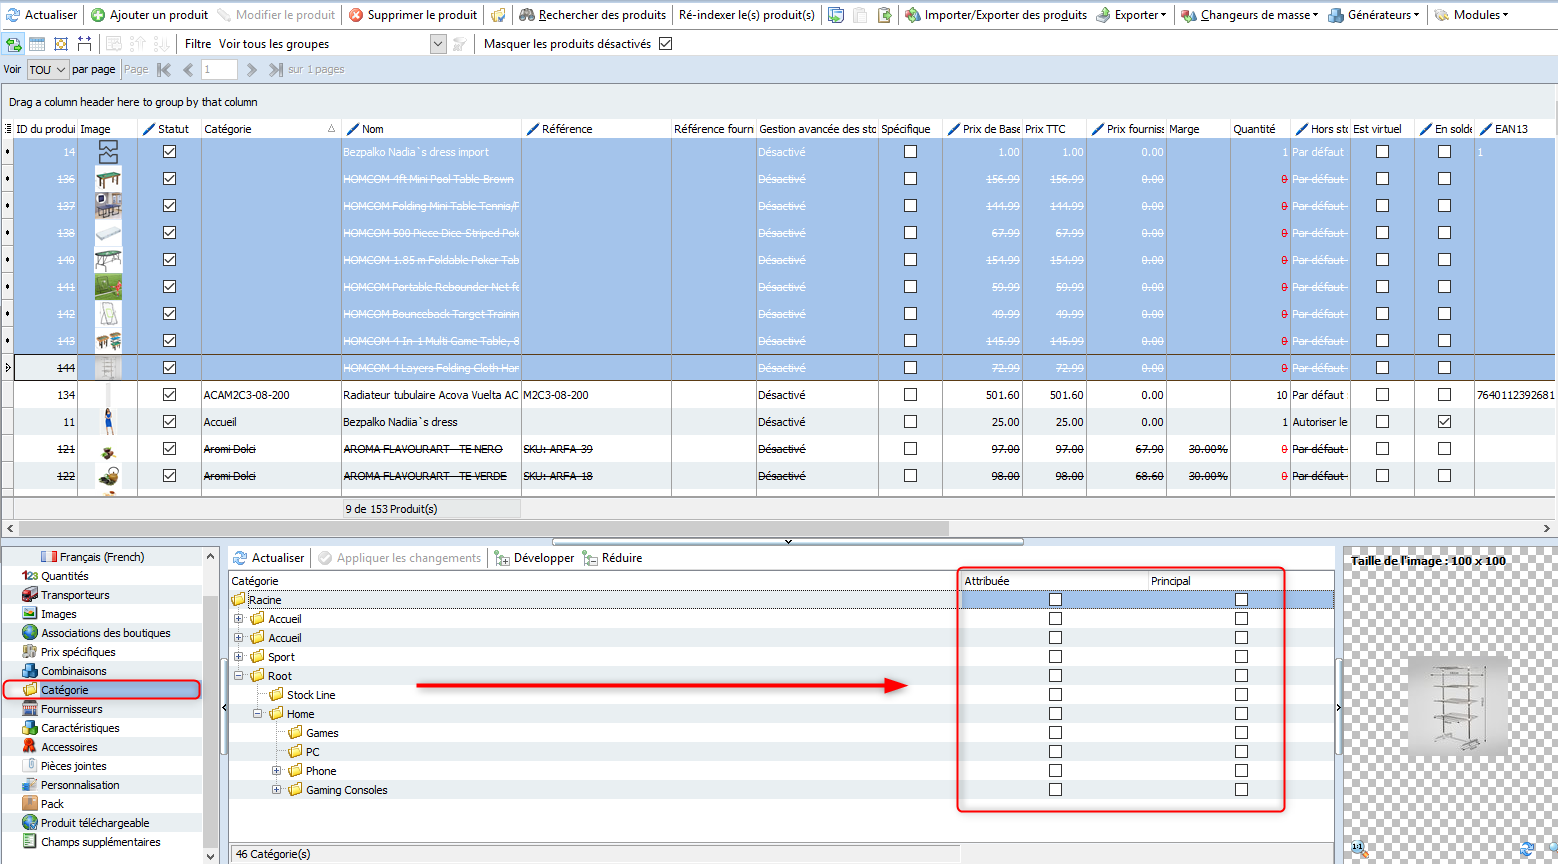This screenshot has width=1558, height=864.
Task: Check Principal box for Gaming Consoles category
Action: pyautogui.click(x=1241, y=790)
